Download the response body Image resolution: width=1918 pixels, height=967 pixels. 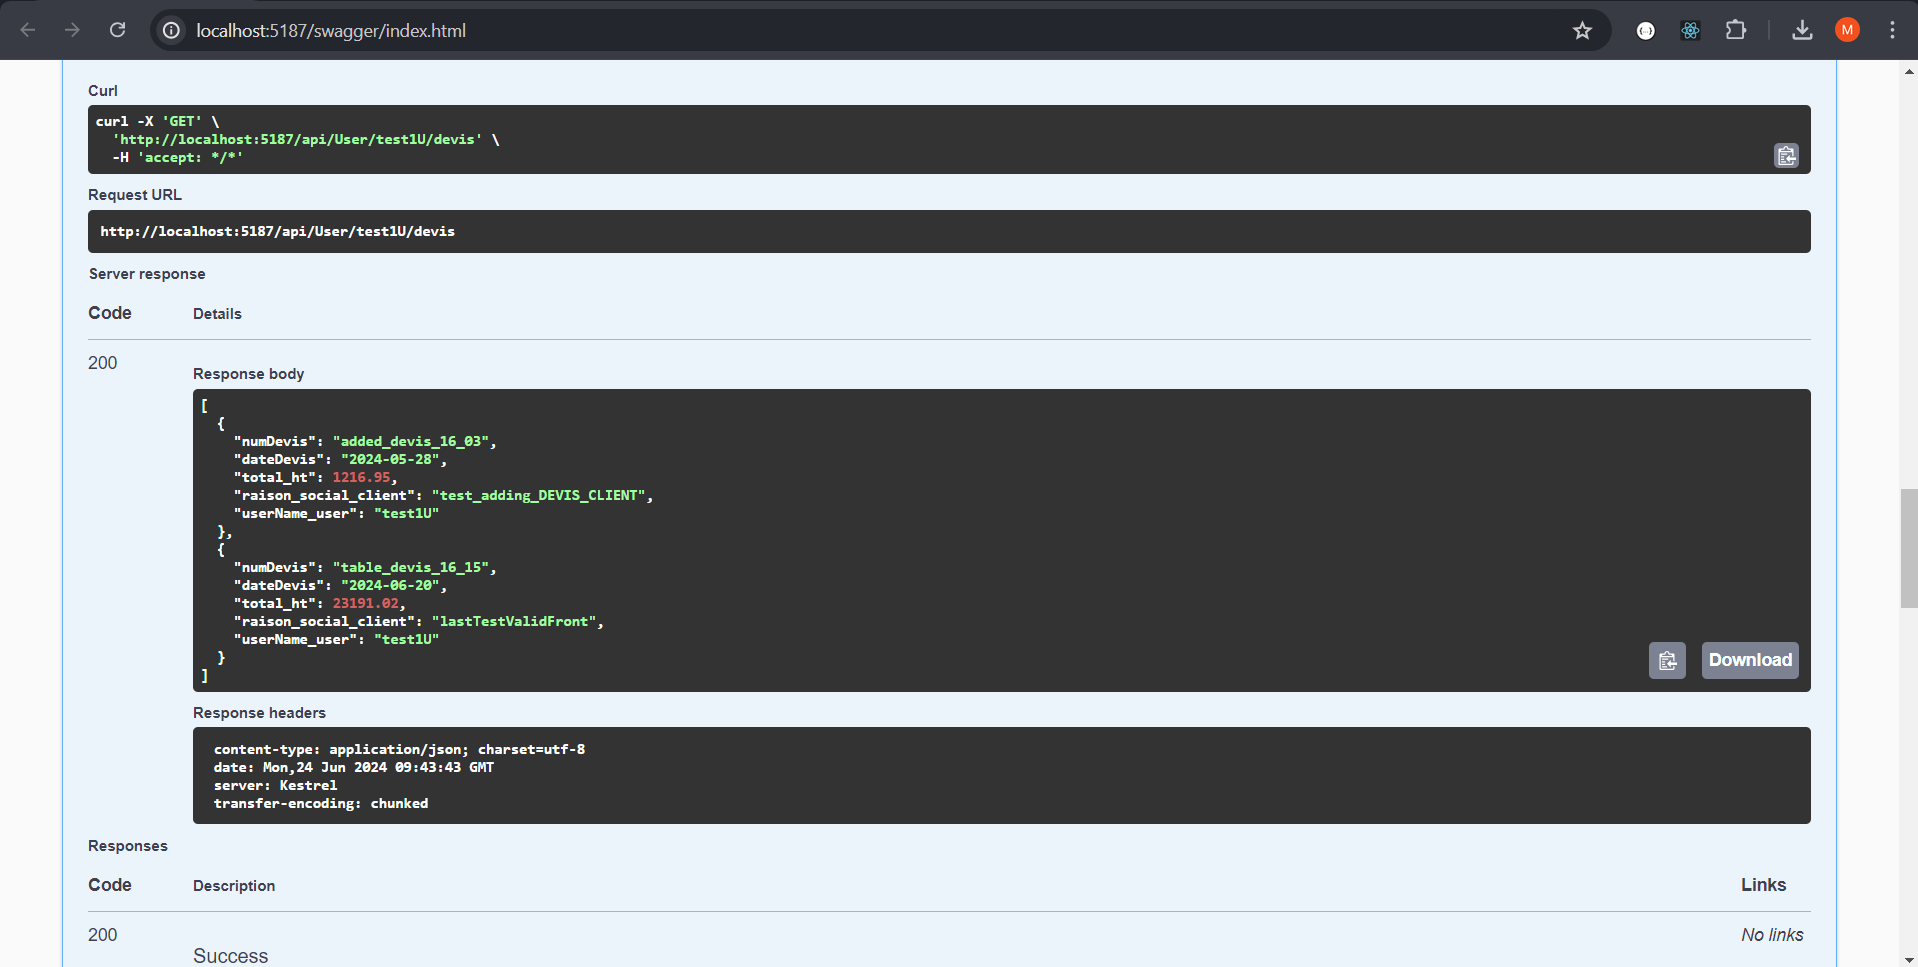tap(1750, 660)
